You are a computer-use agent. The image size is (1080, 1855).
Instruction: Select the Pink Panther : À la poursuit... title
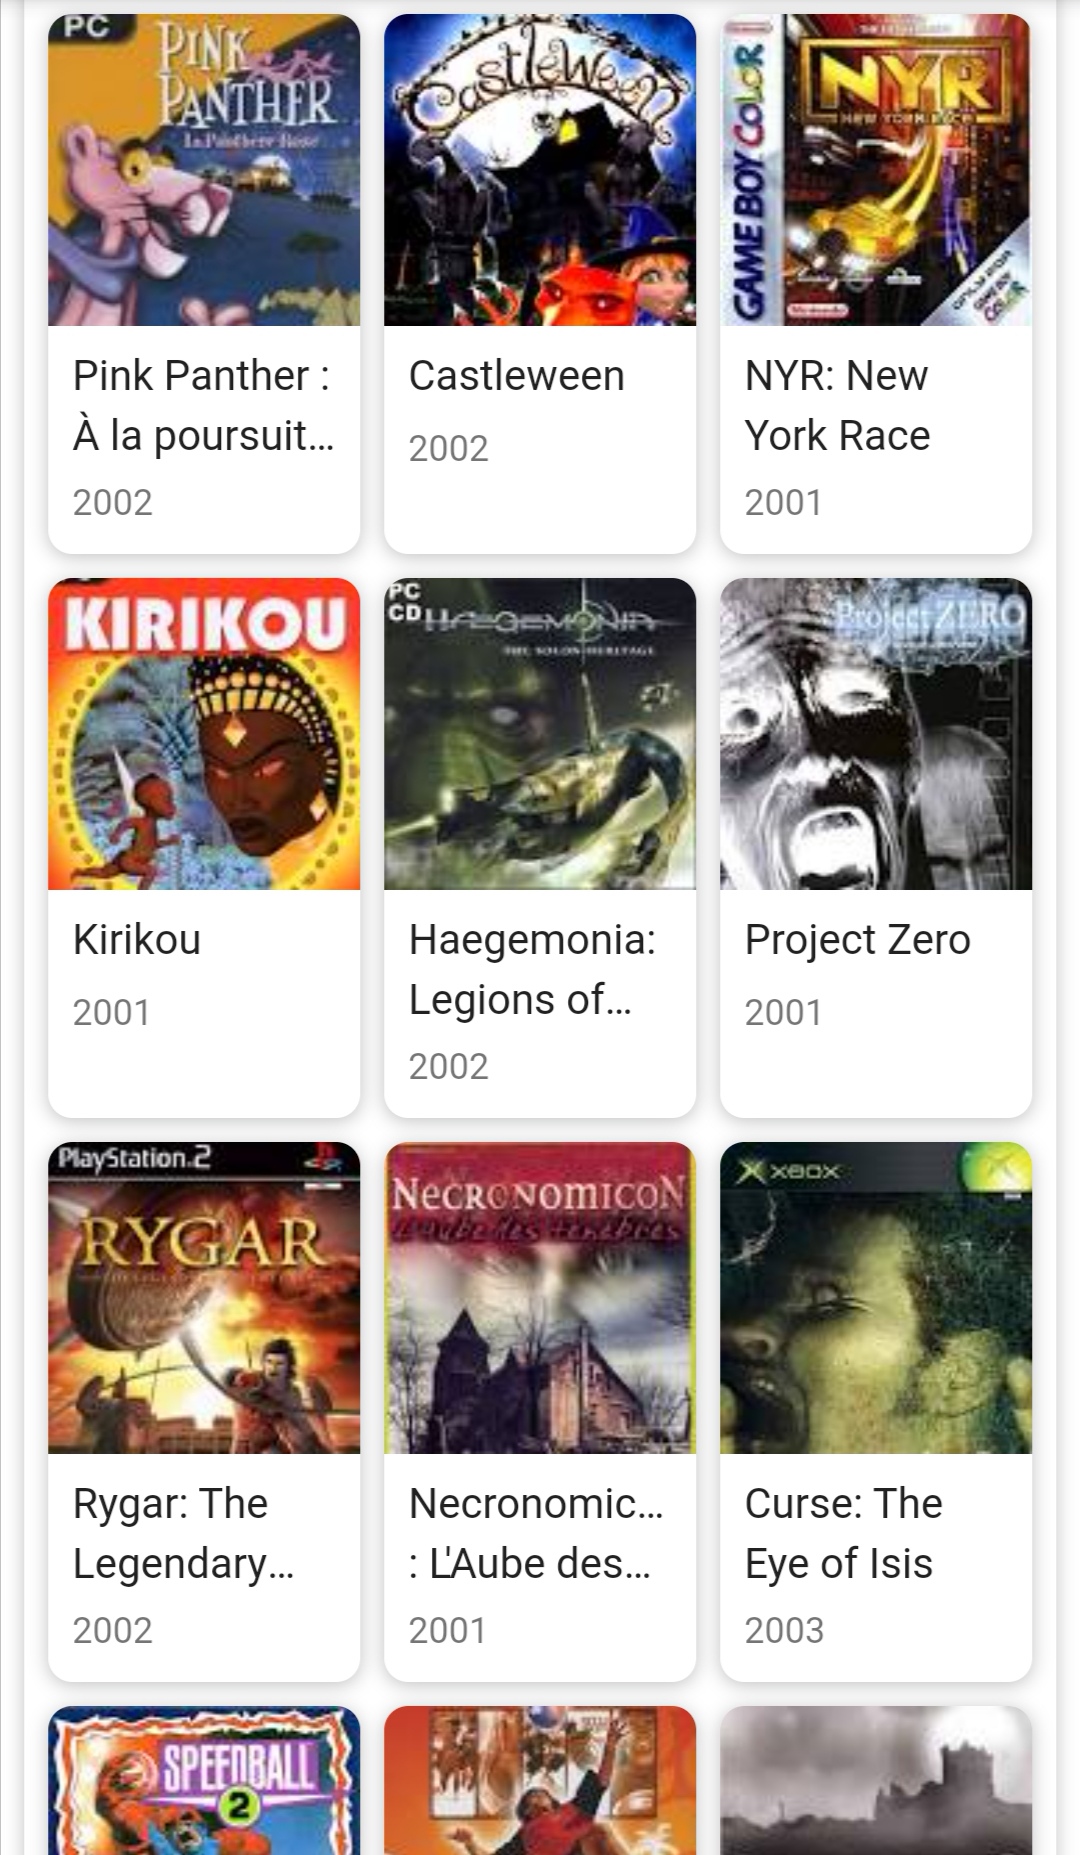coord(203,405)
